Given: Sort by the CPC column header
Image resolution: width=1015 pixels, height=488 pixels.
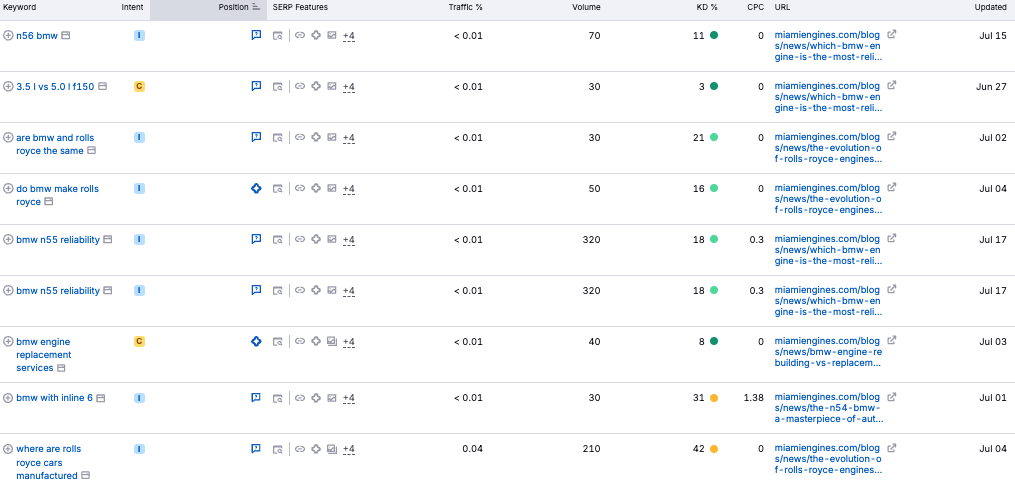Looking at the screenshot, I should 755,7.
